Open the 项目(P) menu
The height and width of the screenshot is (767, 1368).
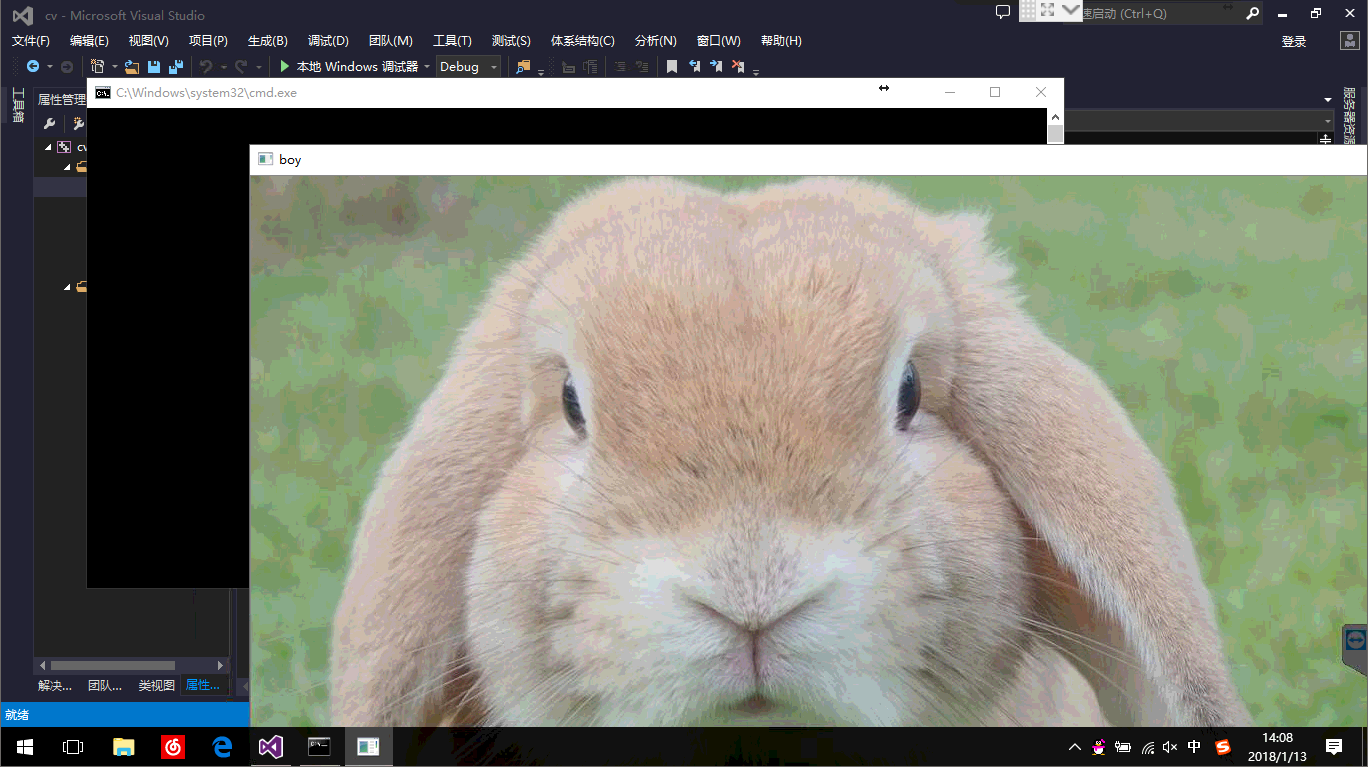point(208,41)
